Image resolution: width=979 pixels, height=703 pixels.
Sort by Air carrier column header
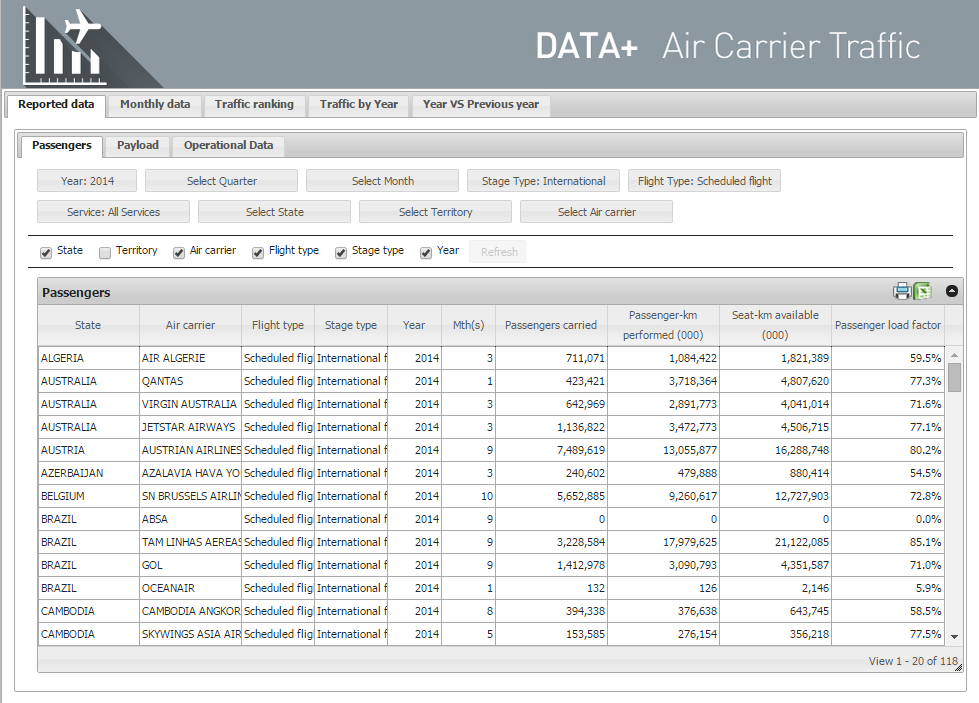click(190, 325)
